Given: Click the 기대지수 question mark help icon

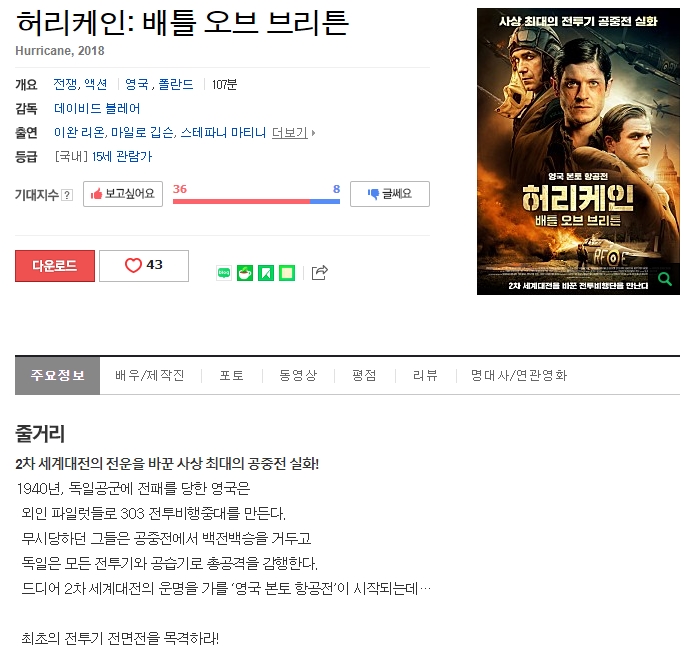Looking at the screenshot, I should click(67, 195).
